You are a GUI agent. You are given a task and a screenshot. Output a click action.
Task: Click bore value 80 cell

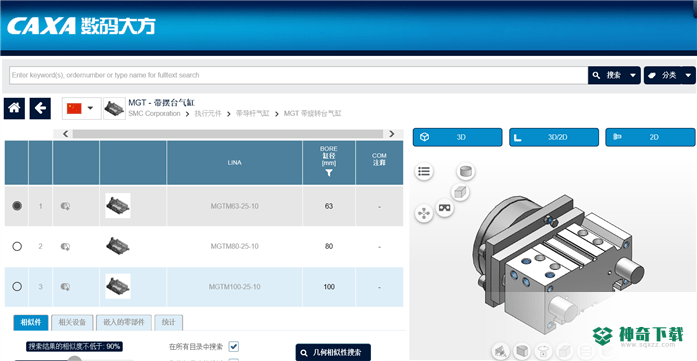(x=328, y=247)
